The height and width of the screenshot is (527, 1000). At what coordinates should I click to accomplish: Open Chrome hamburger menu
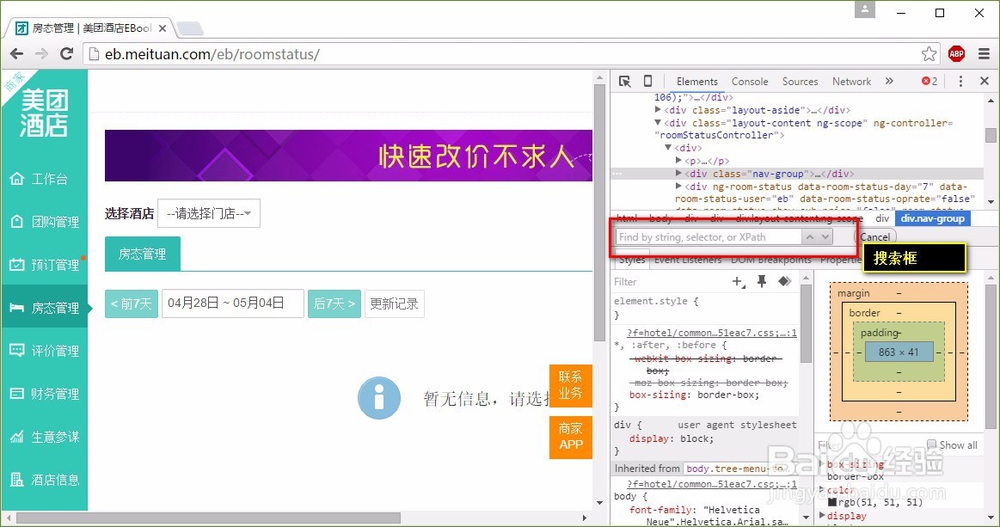[984, 54]
